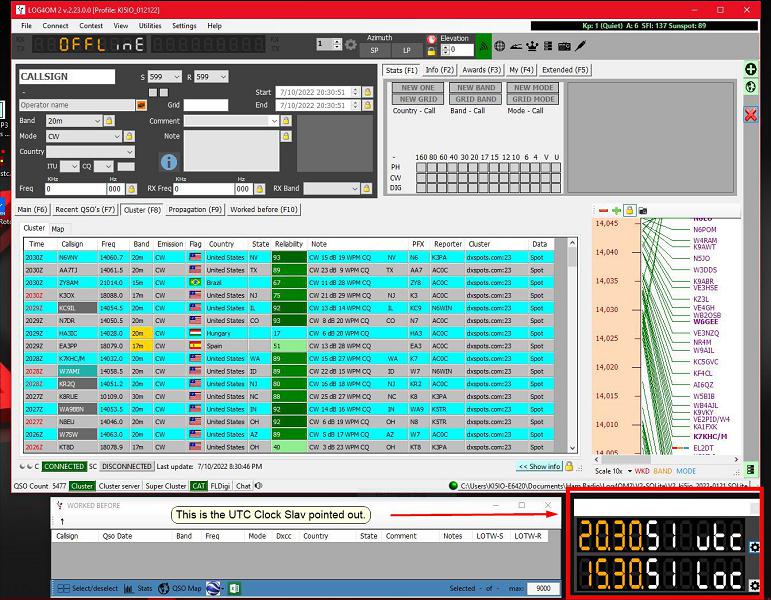Click the radio device icon in toolbar
Image resolution: width=771 pixels, height=600 pixels.
564,46
